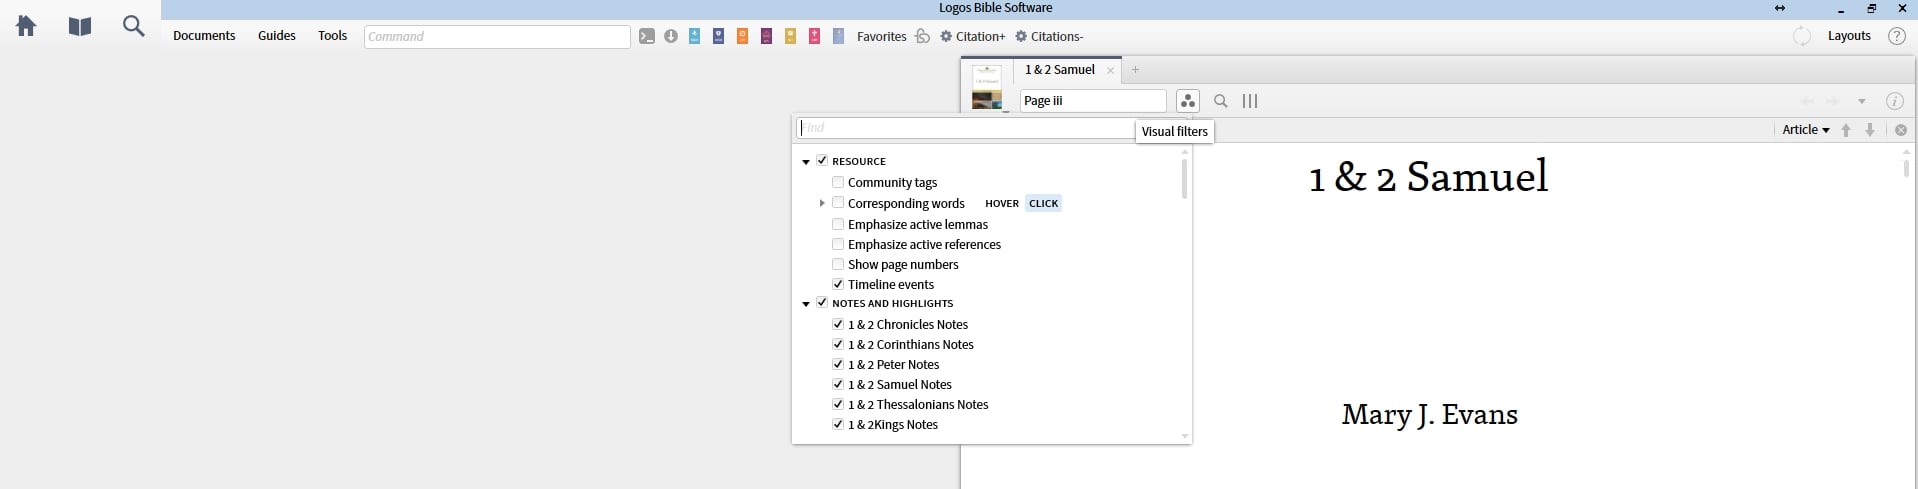Click the command terminal icon beside Command box
Screen dimensions: 1918x489
pyautogui.click(x=647, y=36)
